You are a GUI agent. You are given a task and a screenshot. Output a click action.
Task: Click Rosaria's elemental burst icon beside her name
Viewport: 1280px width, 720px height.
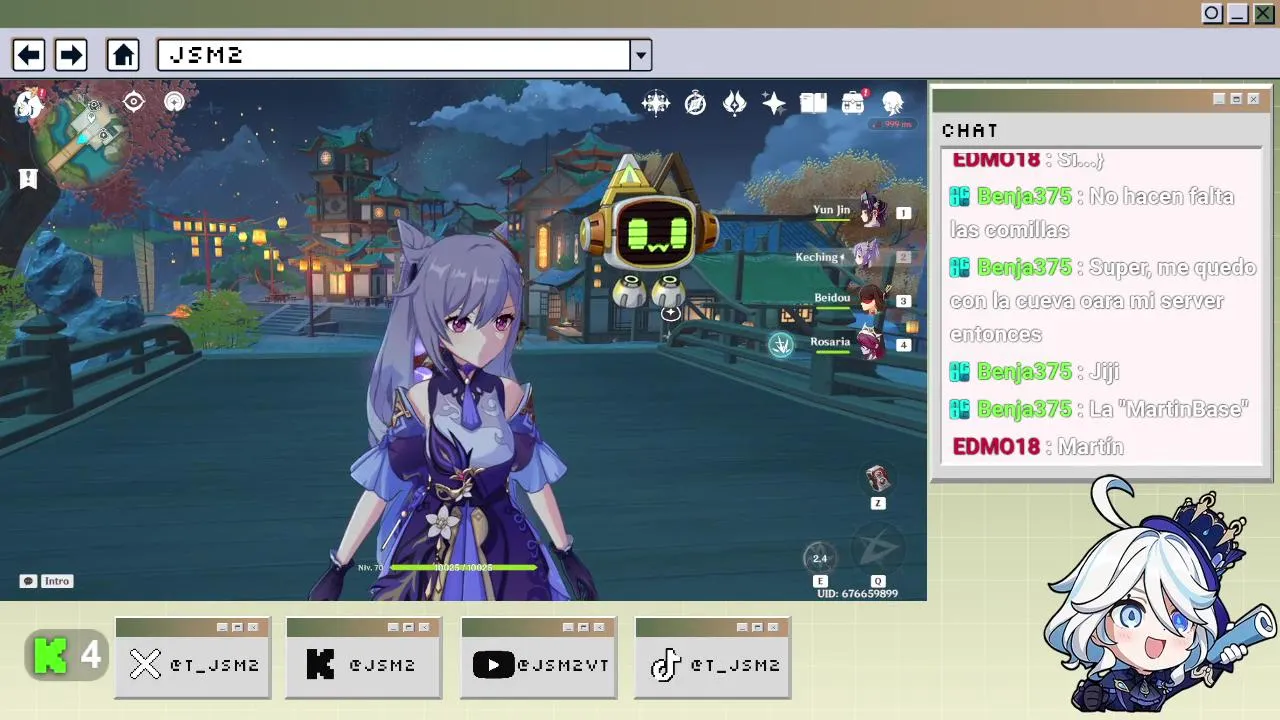(x=781, y=345)
